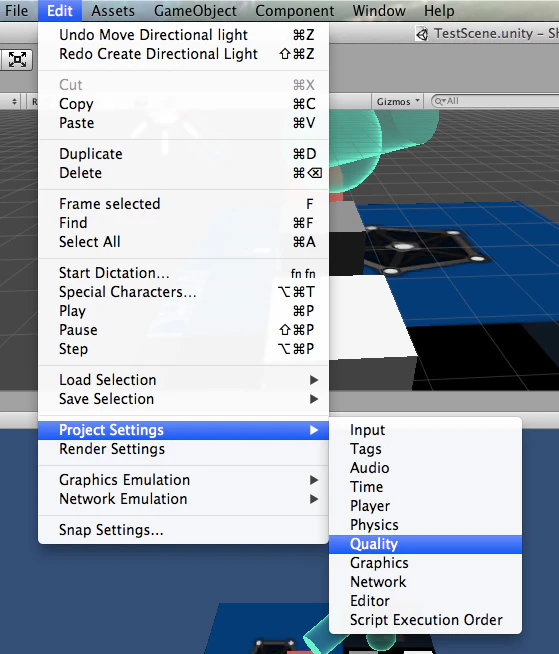Viewport: 559px width, 654px height.
Task: Click the scene search field
Action: tap(495, 101)
